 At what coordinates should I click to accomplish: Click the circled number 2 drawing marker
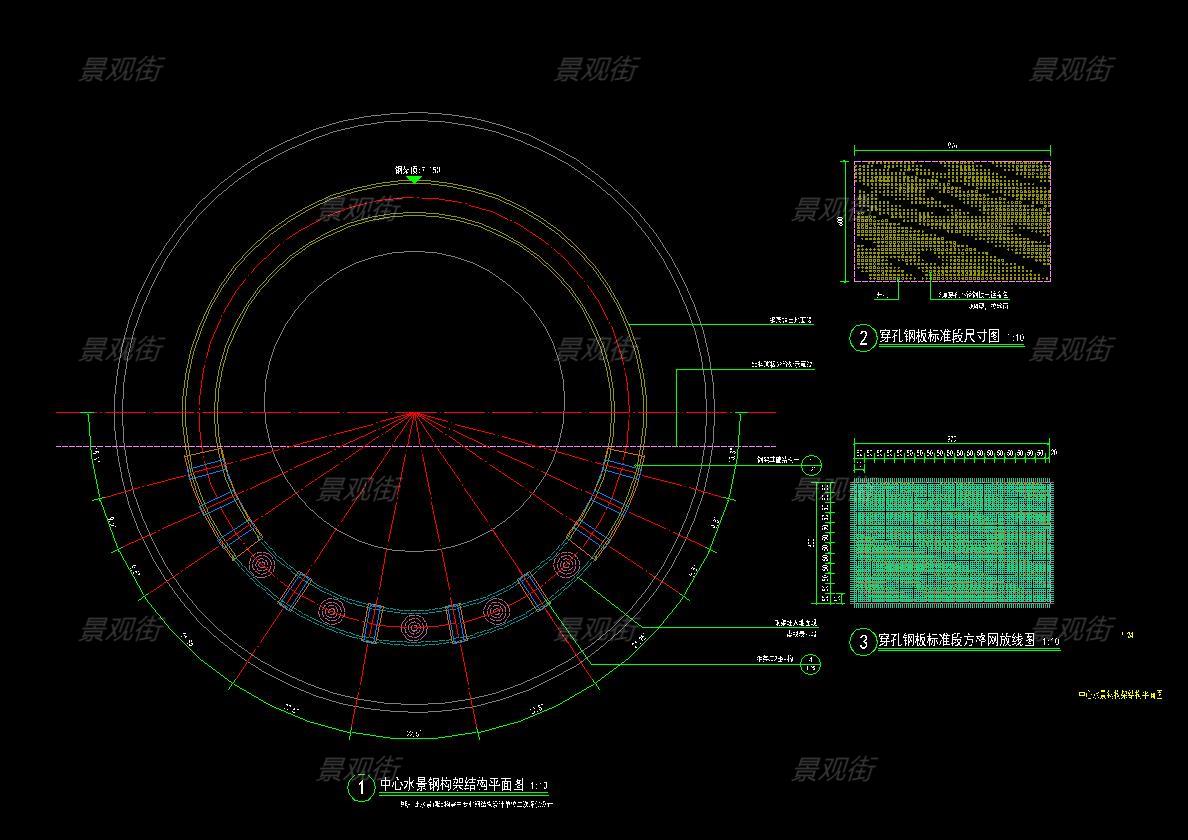pyautogui.click(x=863, y=338)
